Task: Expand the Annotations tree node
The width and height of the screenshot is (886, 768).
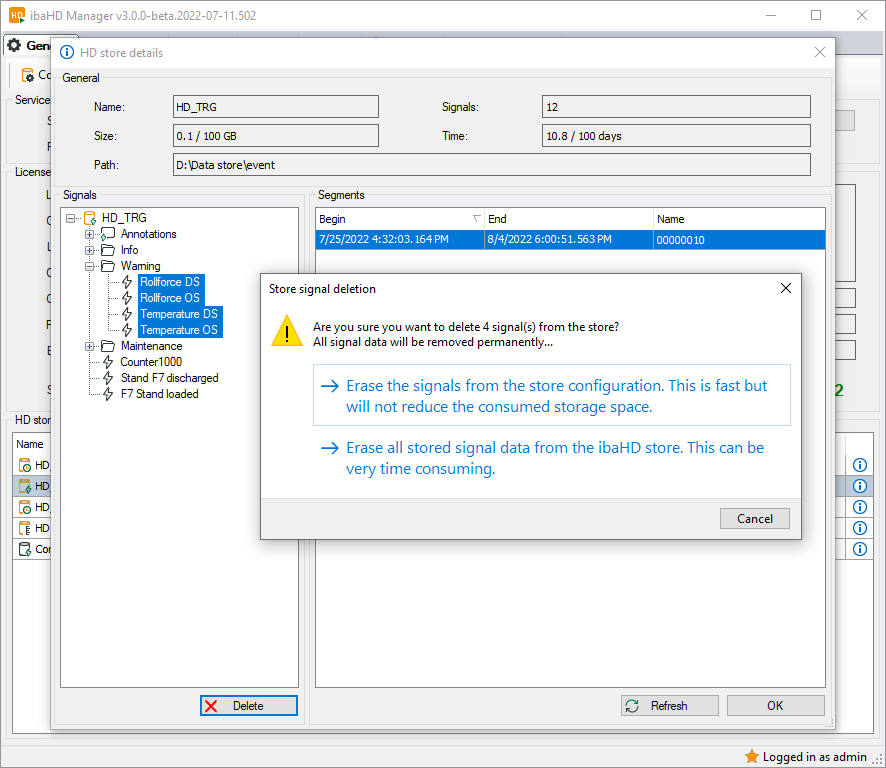Action: click(x=89, y=234)
